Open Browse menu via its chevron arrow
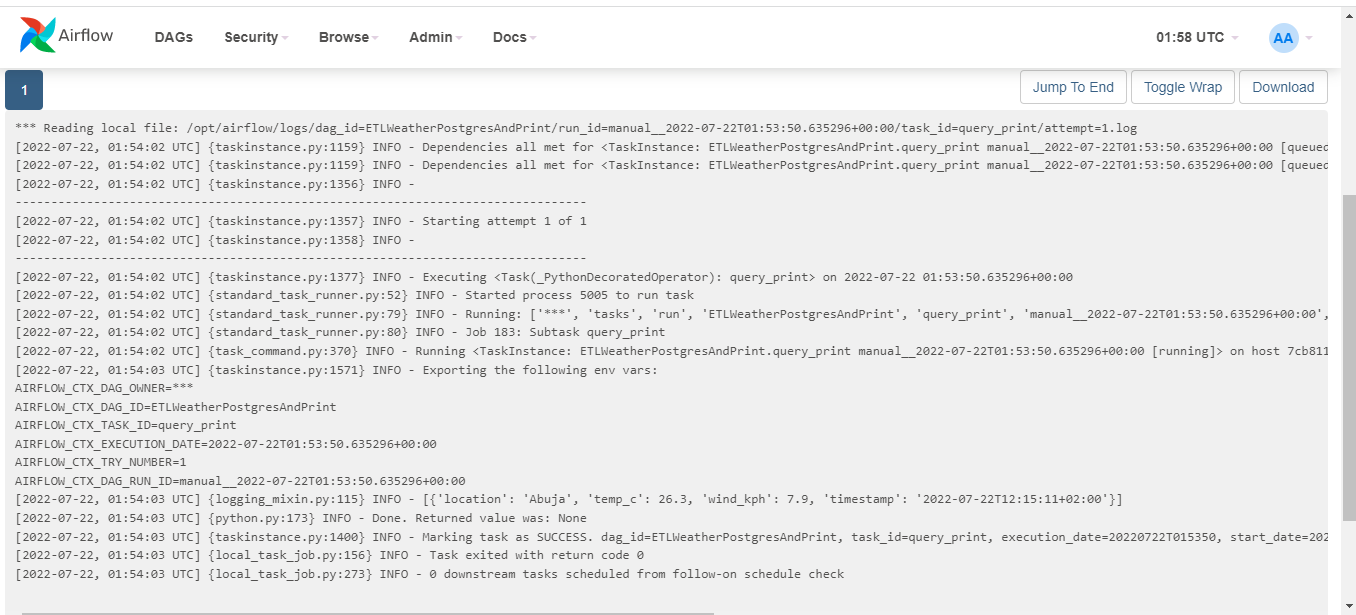This screenshot has height=615, width=1356. [x=376, y=39]
